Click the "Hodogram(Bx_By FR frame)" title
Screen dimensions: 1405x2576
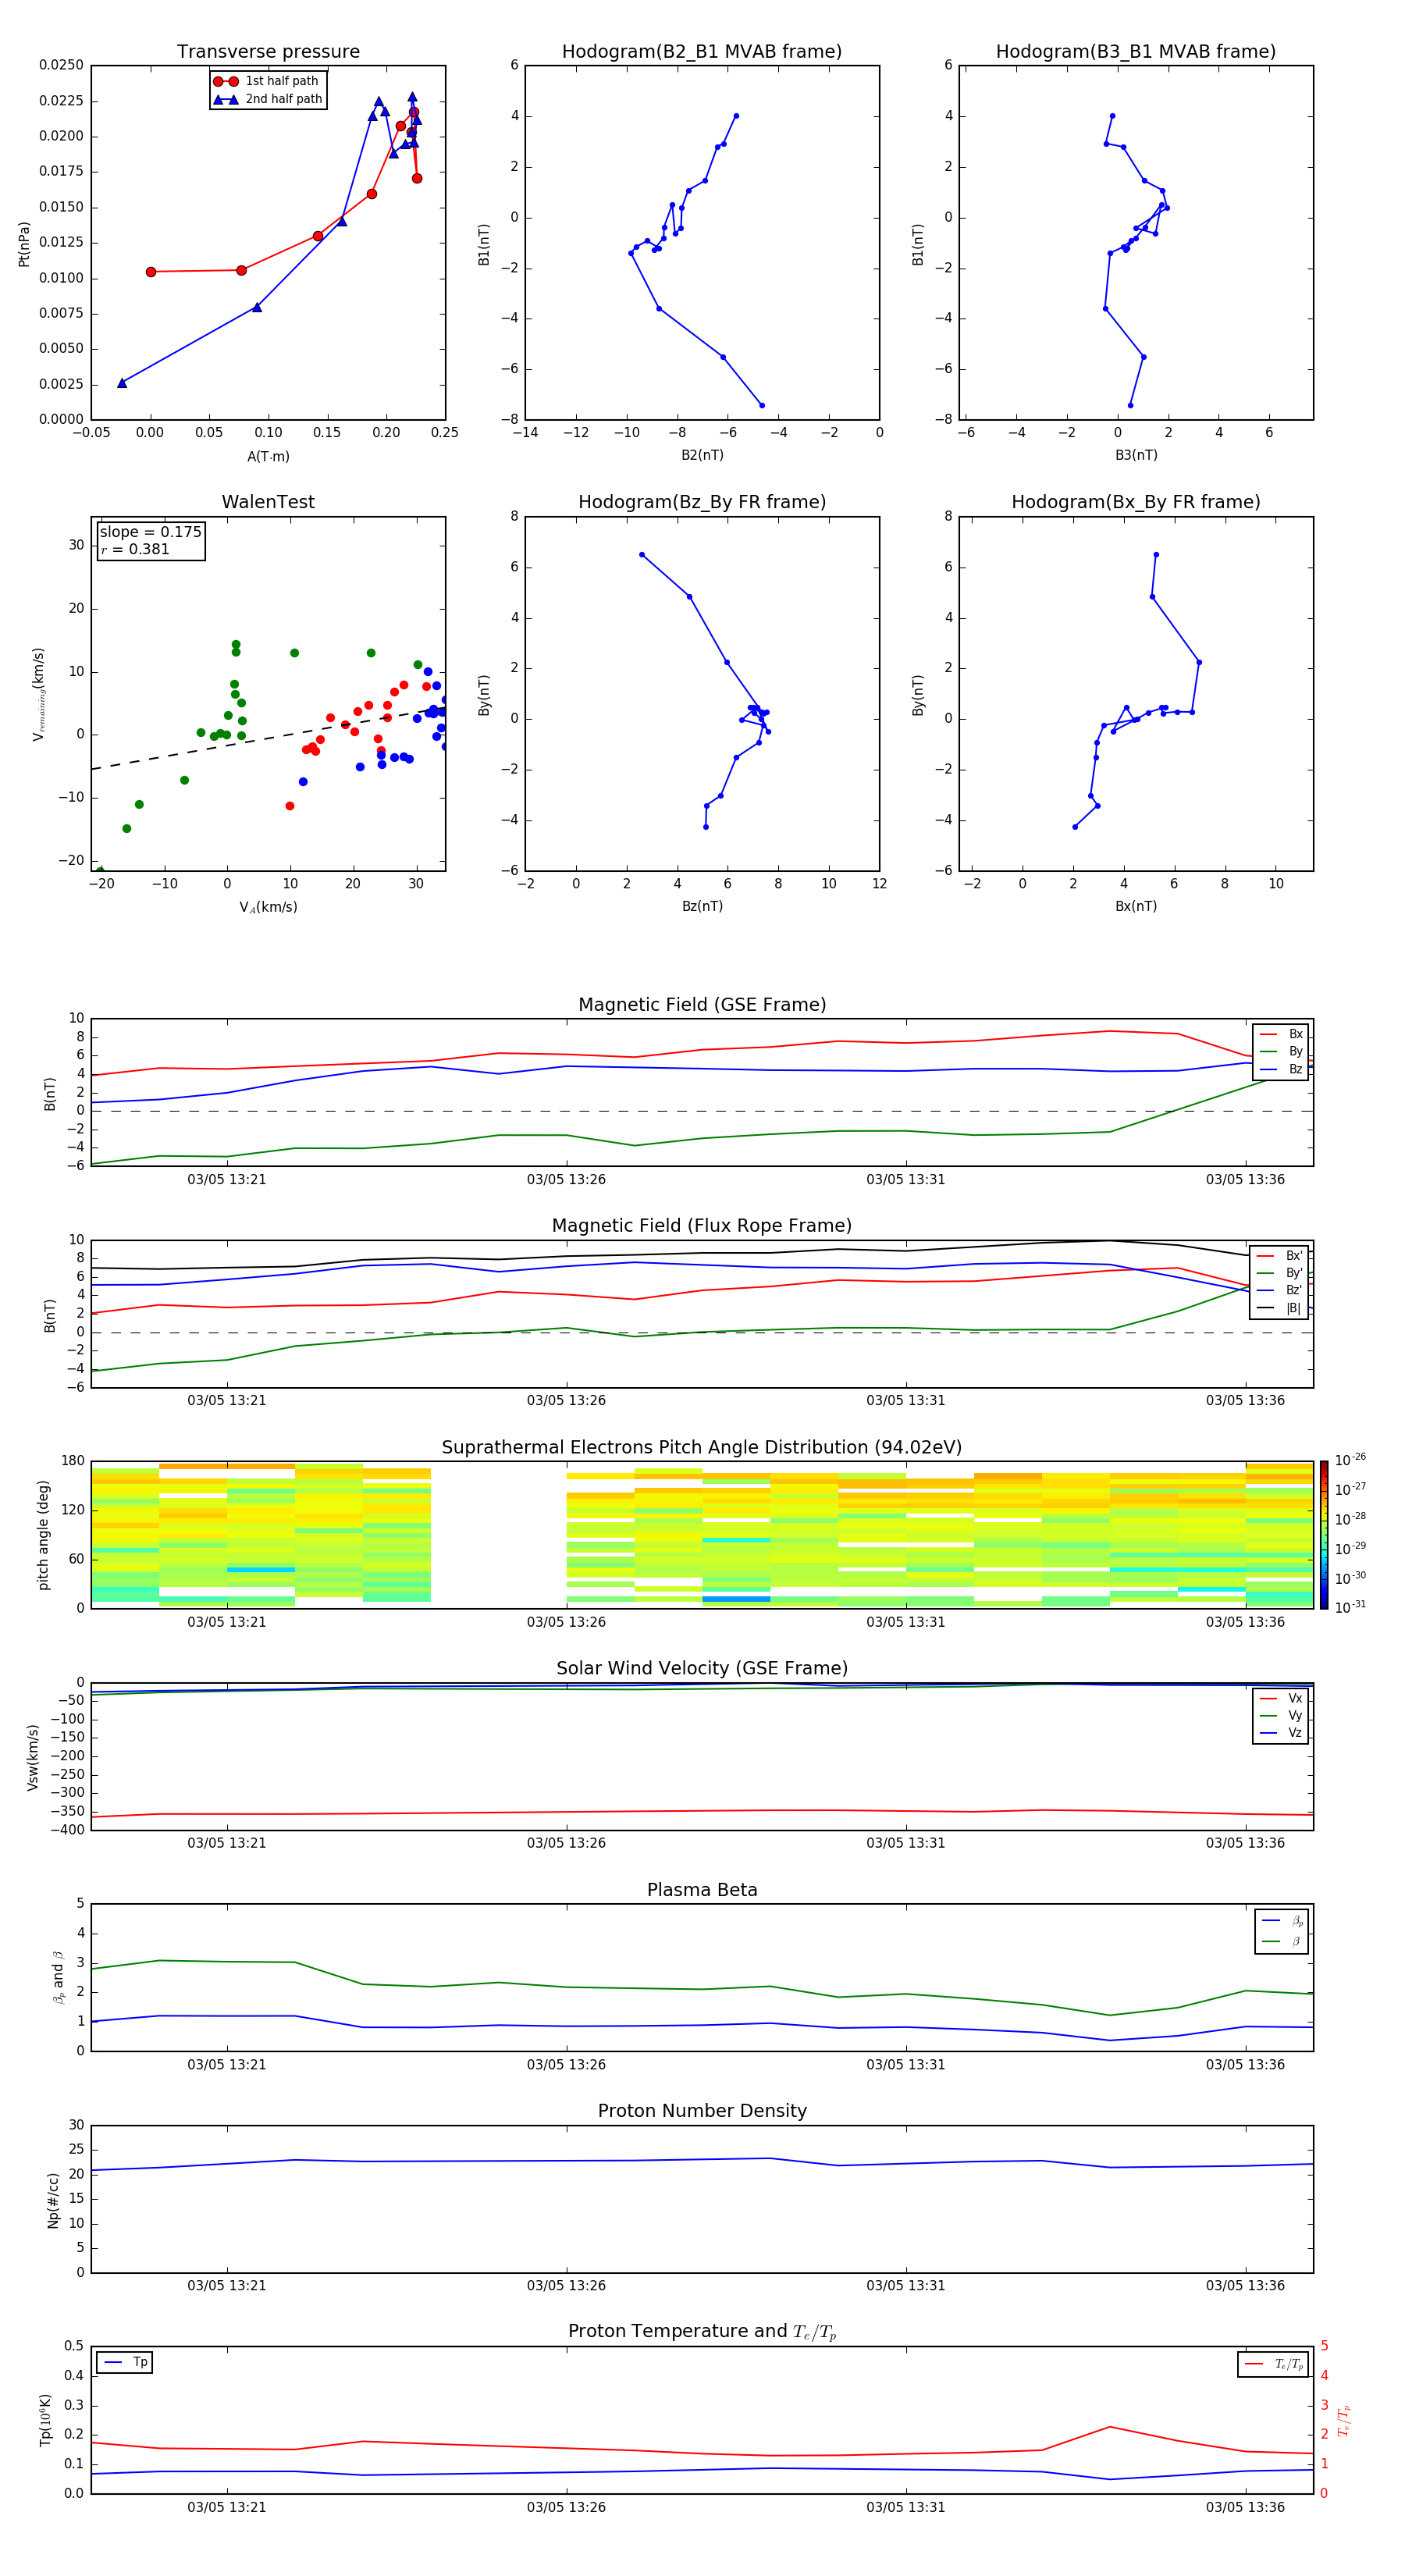pyautogui.click(x=1136, y=502)
